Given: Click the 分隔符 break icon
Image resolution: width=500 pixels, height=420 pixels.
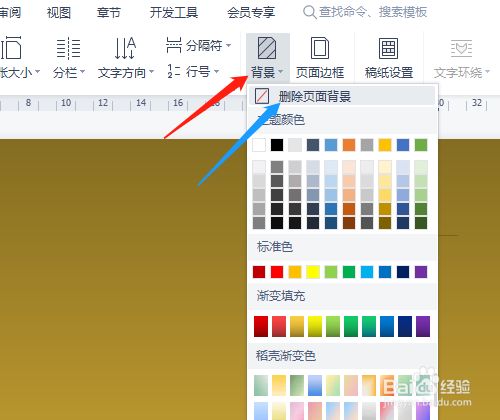Looking at the screenshot, I should [x=174, y=45].
